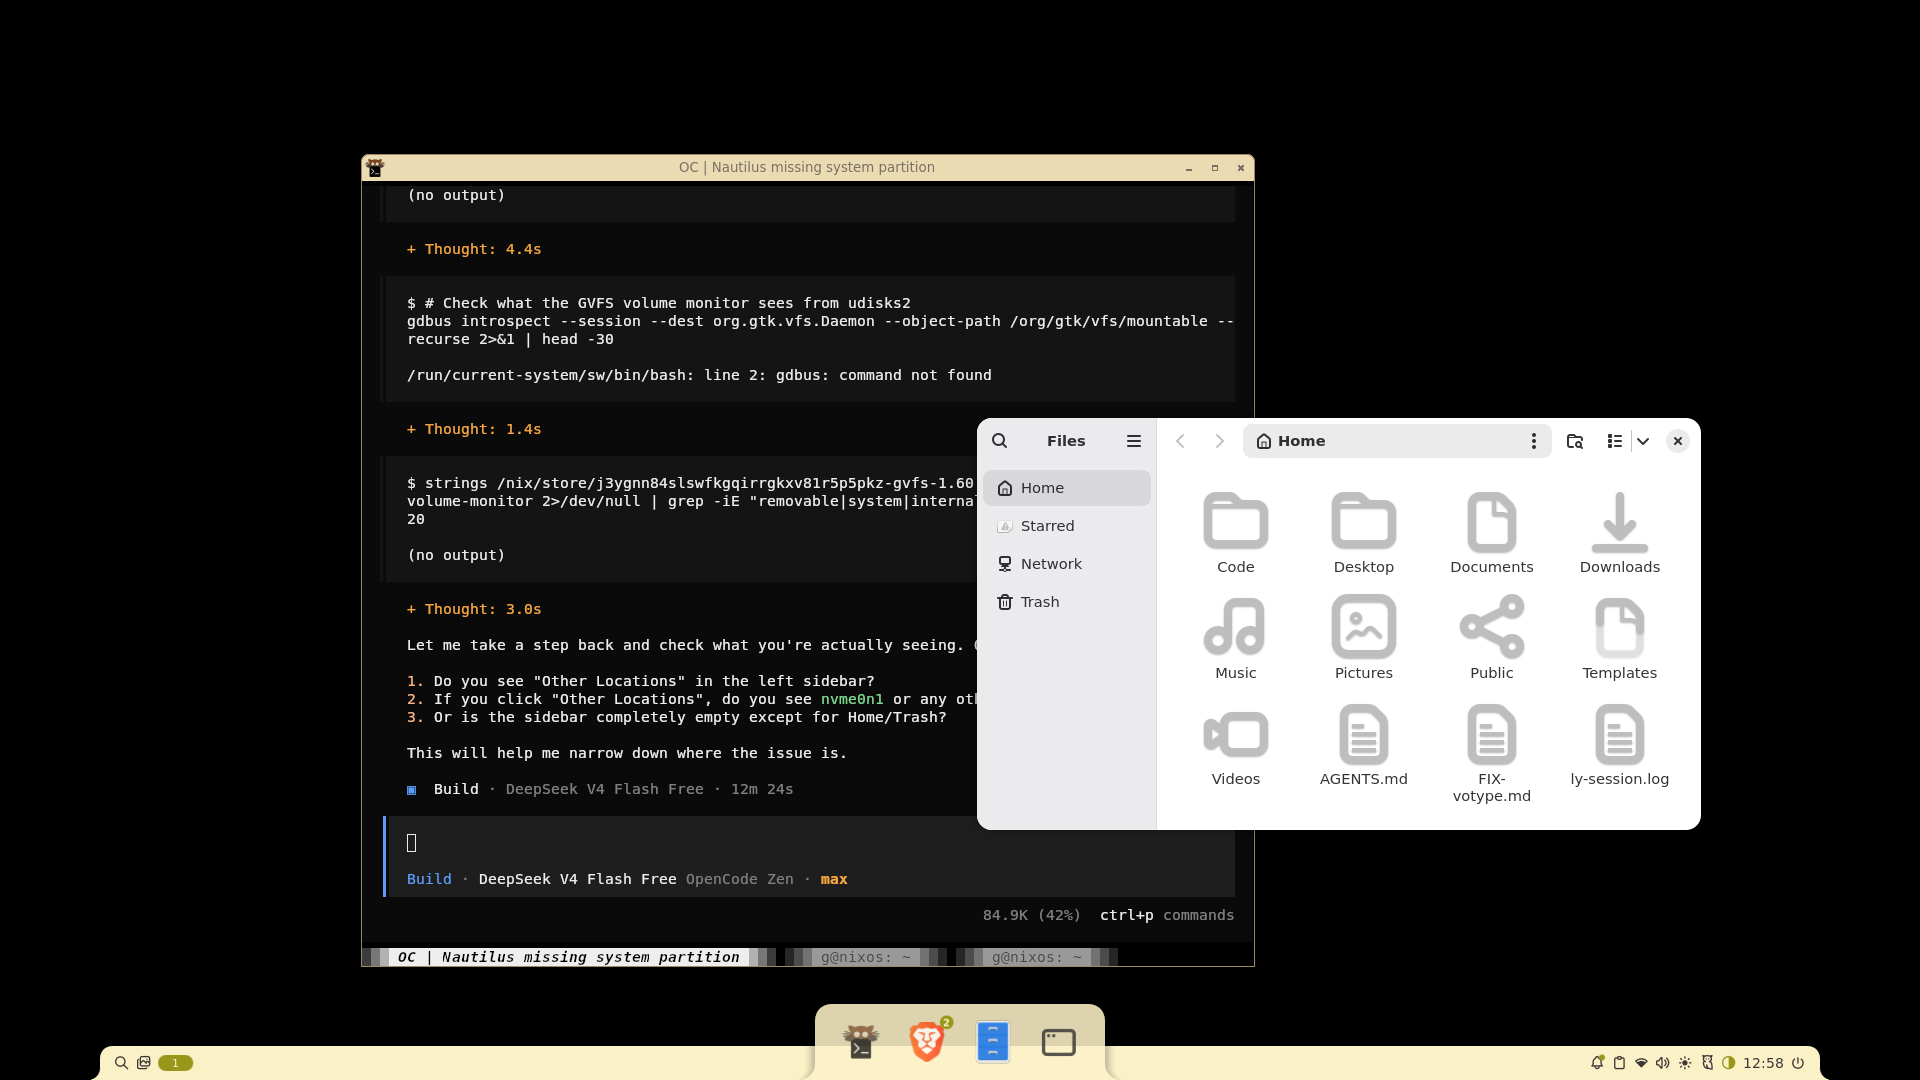Launch terminal cat icon in dock
The image size is (1920, 1080).
[x=860, y=1042]
